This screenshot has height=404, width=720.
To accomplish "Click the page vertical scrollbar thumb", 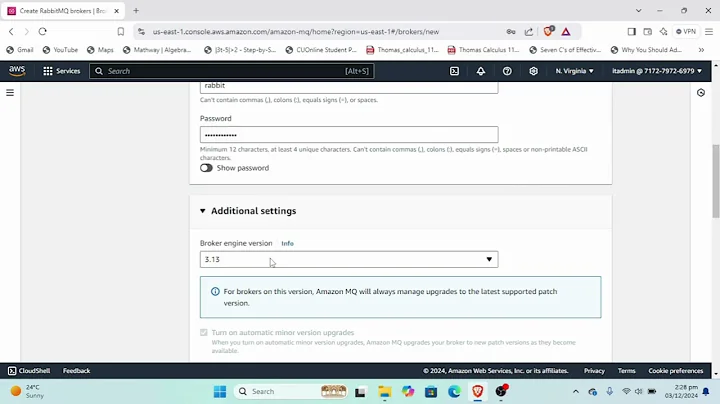I will (x=716, y=181).
